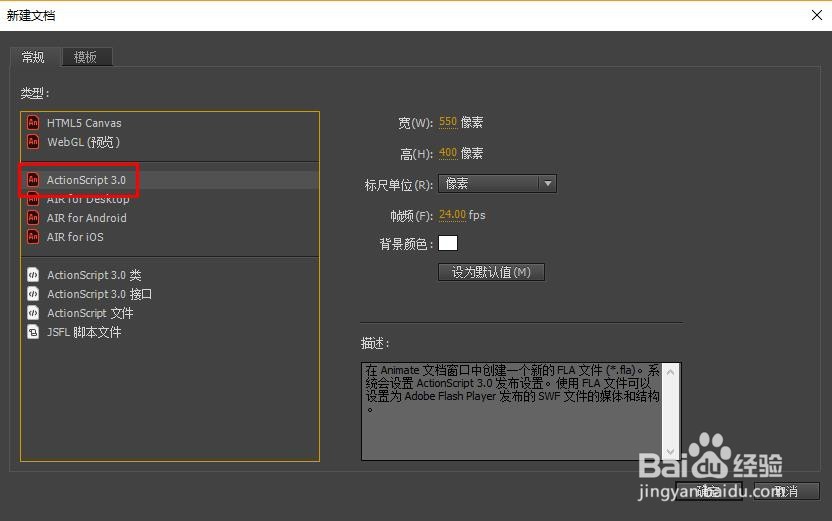
Task: Click the width value 550
Action: (448, 122)
